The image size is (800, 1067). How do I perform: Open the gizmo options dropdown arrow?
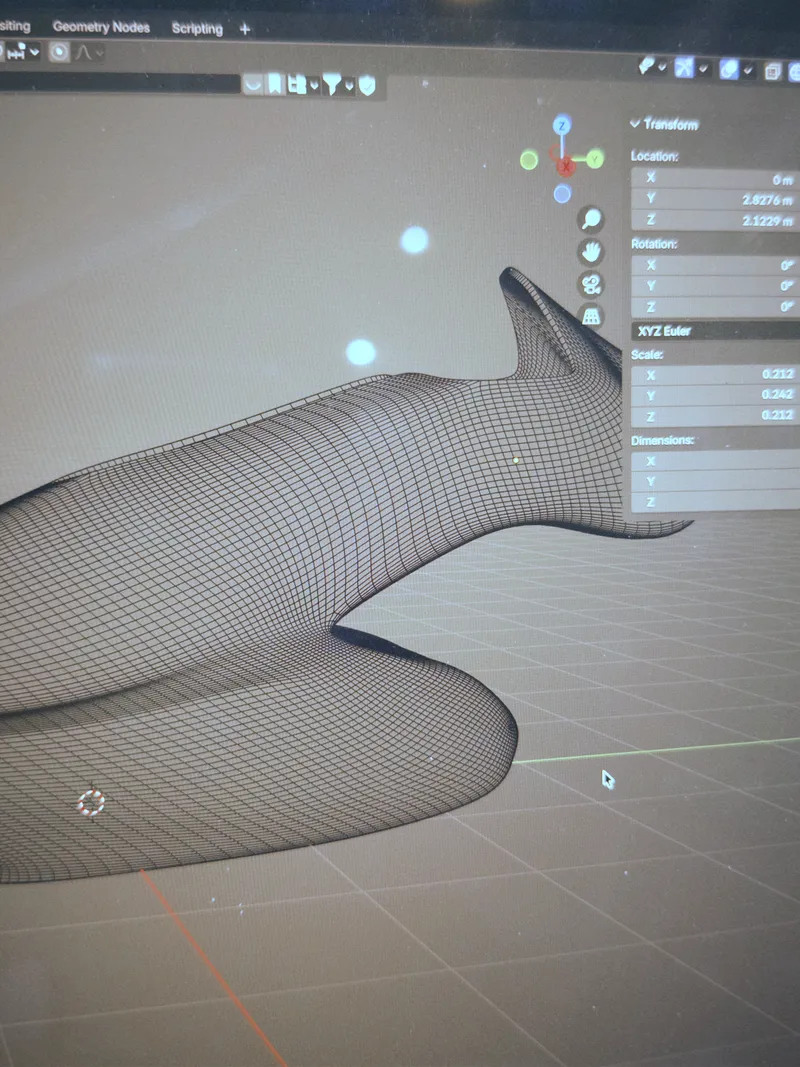pyautogui.click(x=703, y=69)
